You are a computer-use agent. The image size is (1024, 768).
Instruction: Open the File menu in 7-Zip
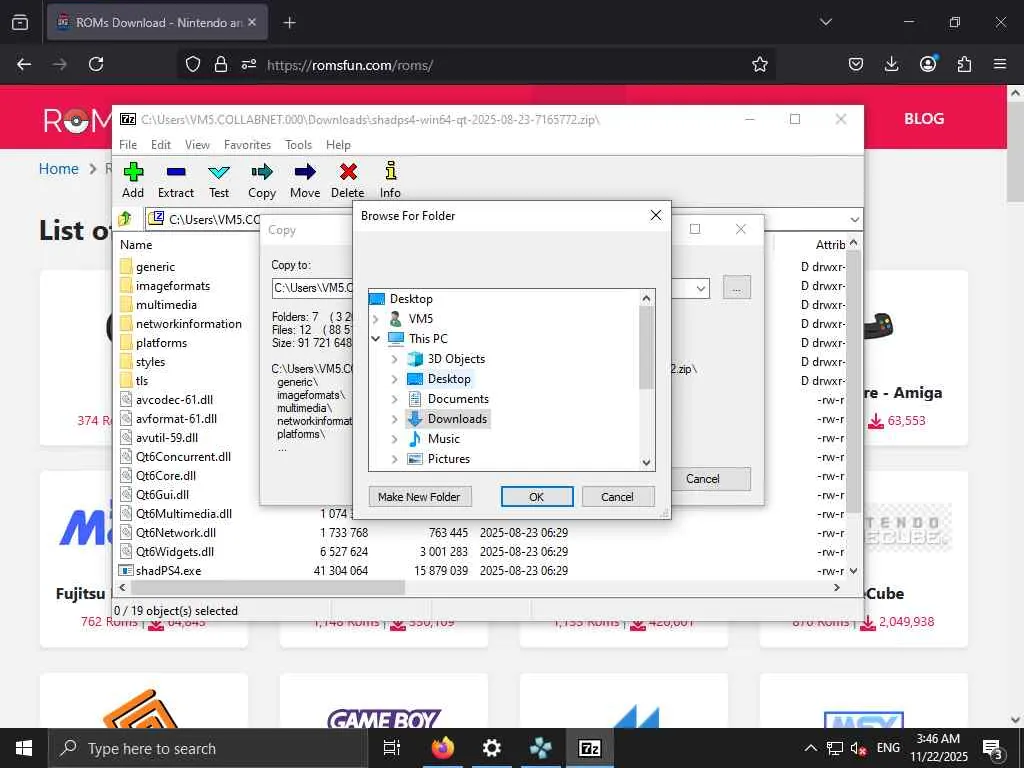click(x=128, y=145)
